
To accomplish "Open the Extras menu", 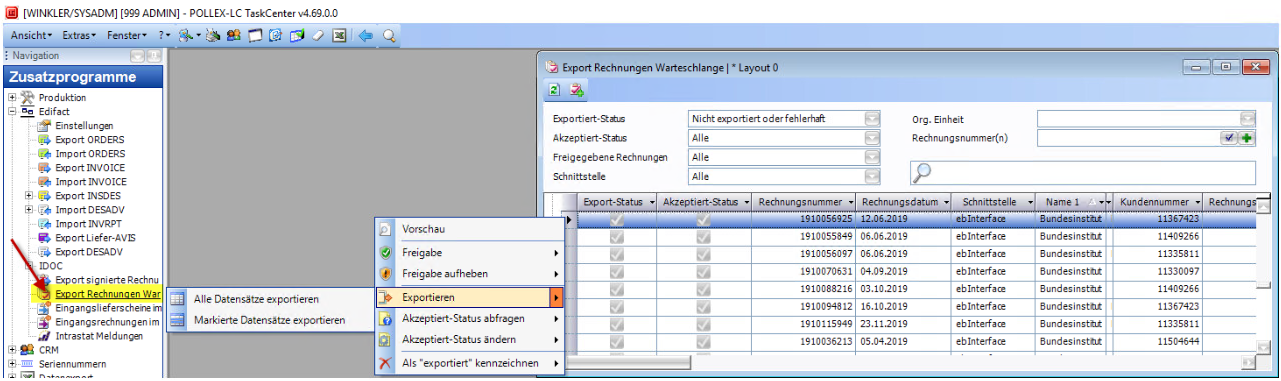I will 79,35.
